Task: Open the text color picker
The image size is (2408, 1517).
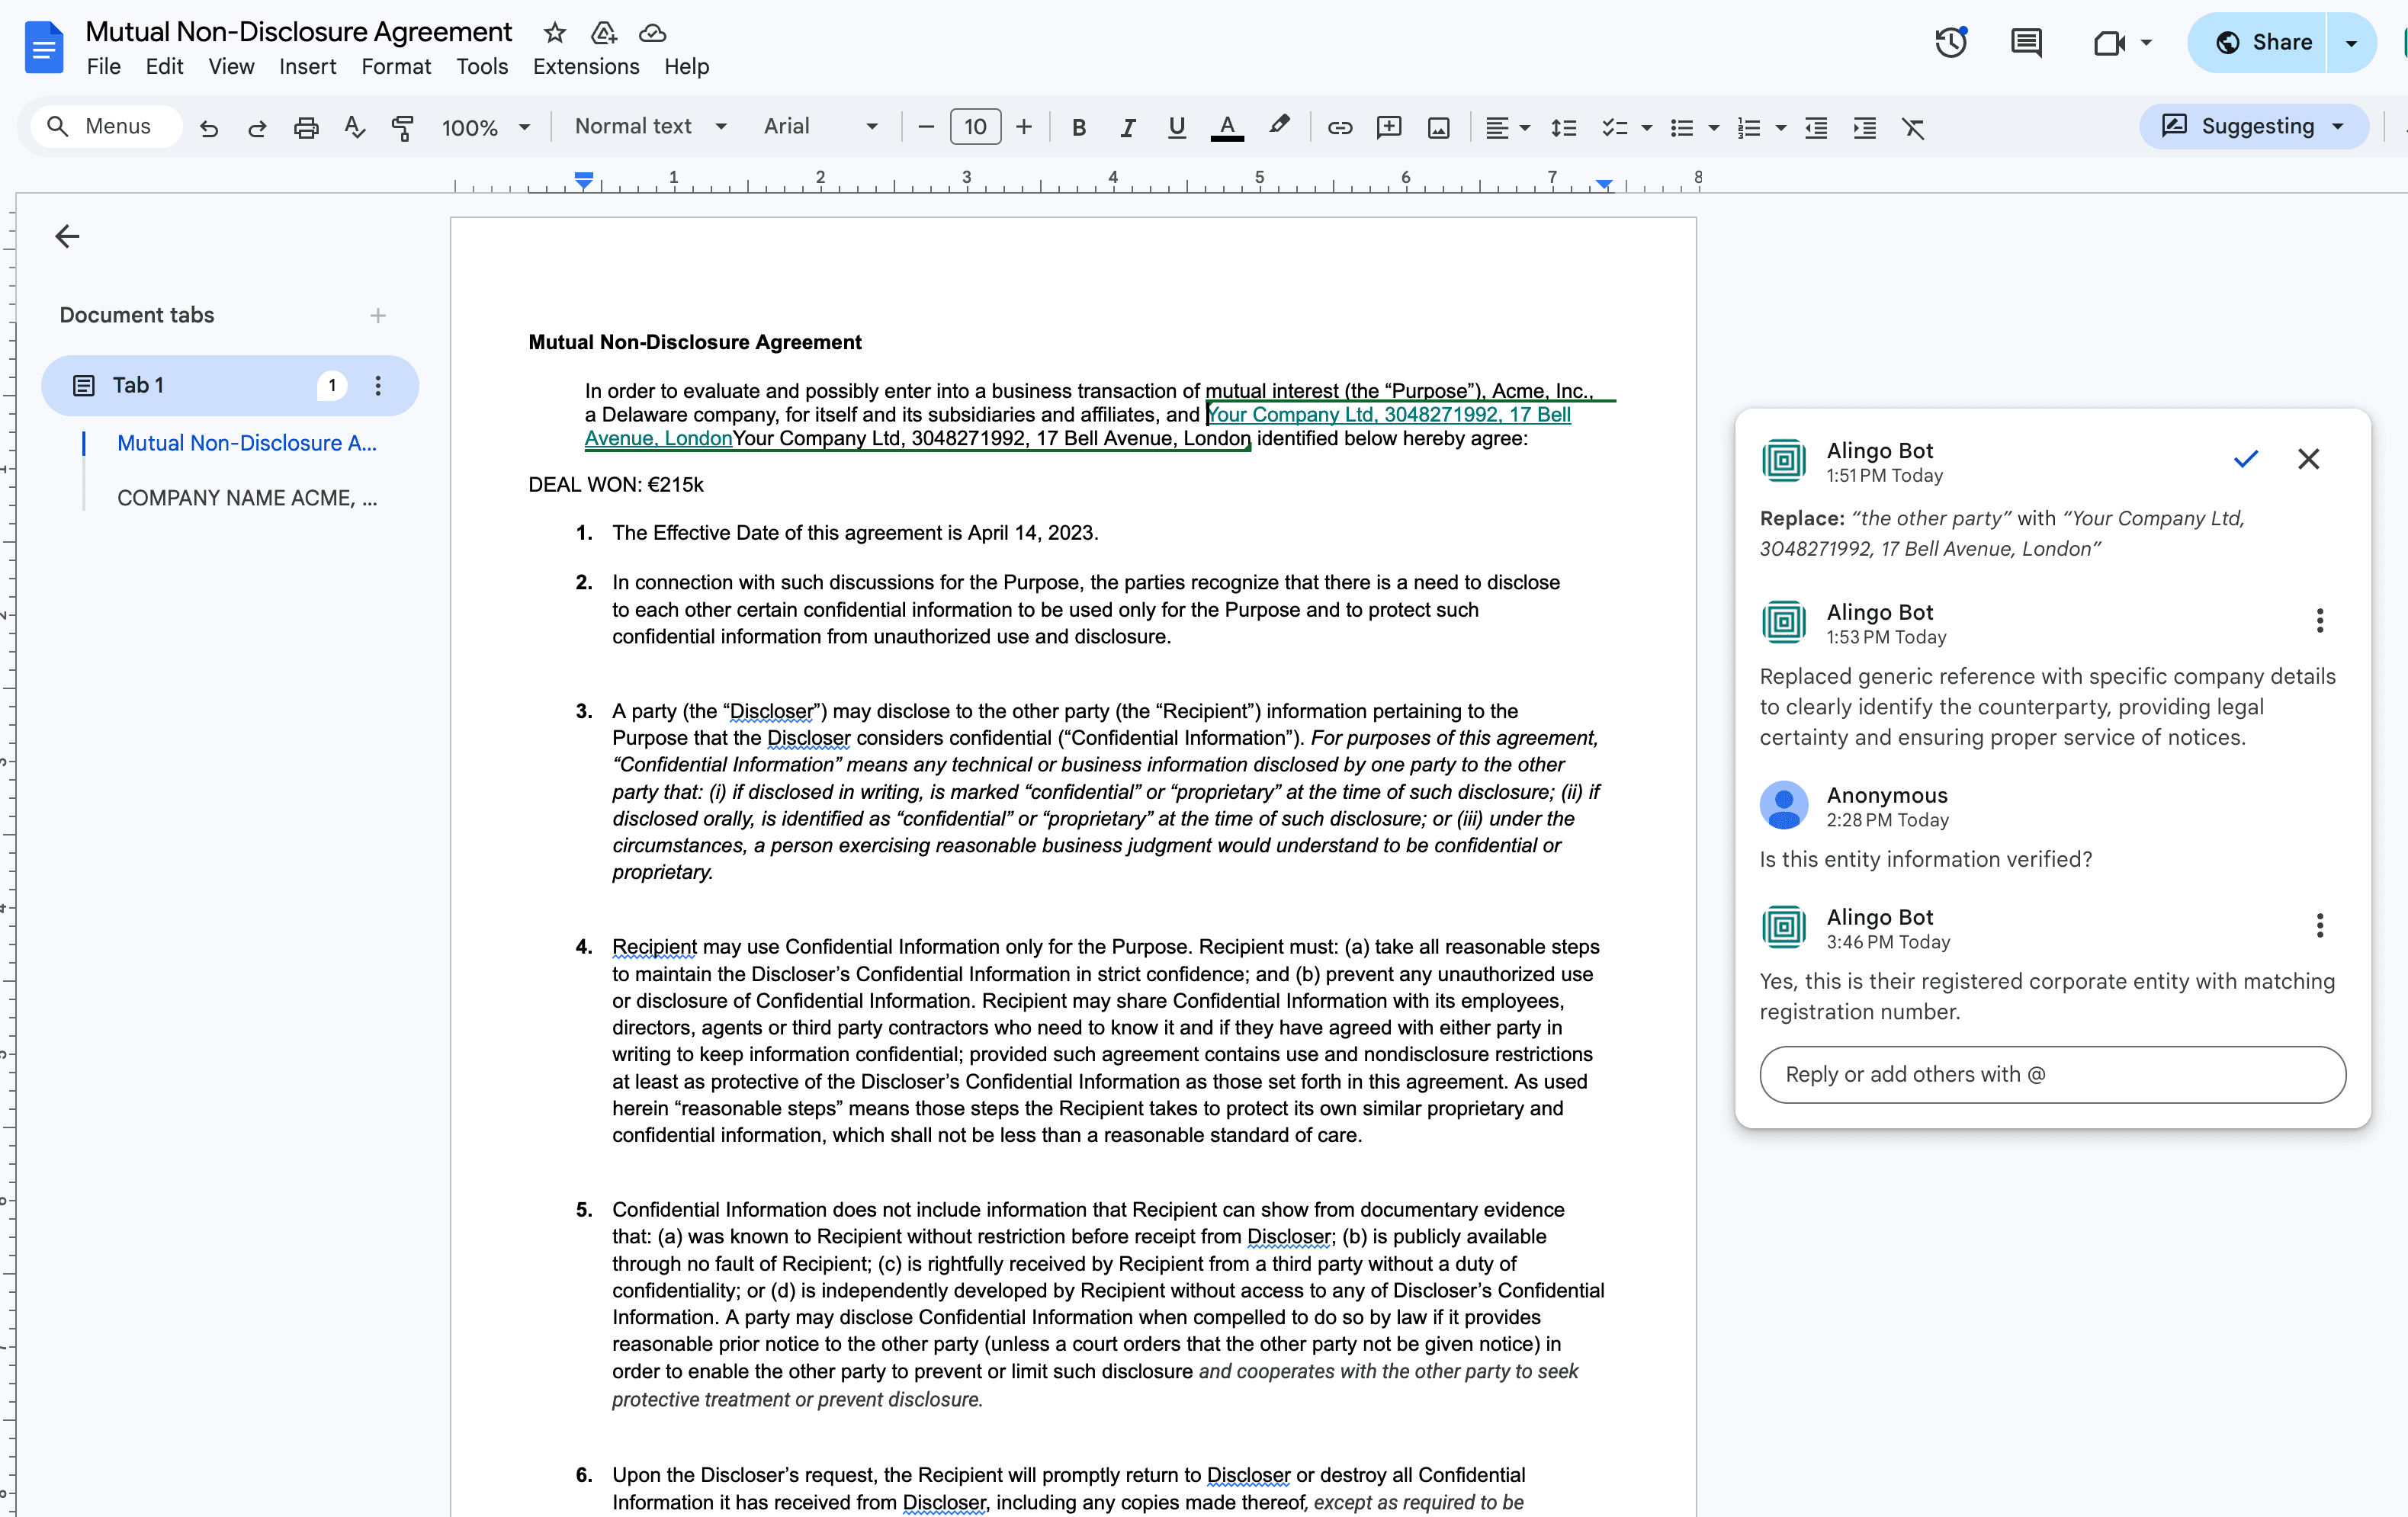Action: [1227, 127]
